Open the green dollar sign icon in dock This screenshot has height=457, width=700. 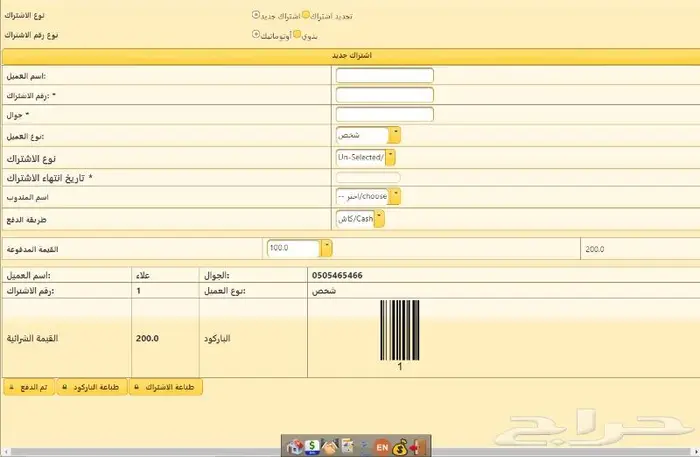312,446
